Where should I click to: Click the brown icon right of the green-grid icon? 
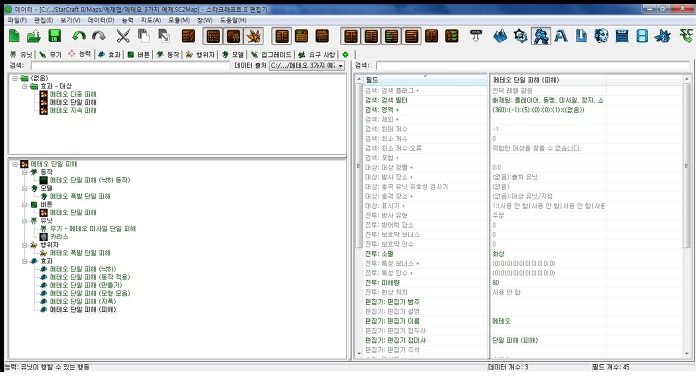point(322,36)
